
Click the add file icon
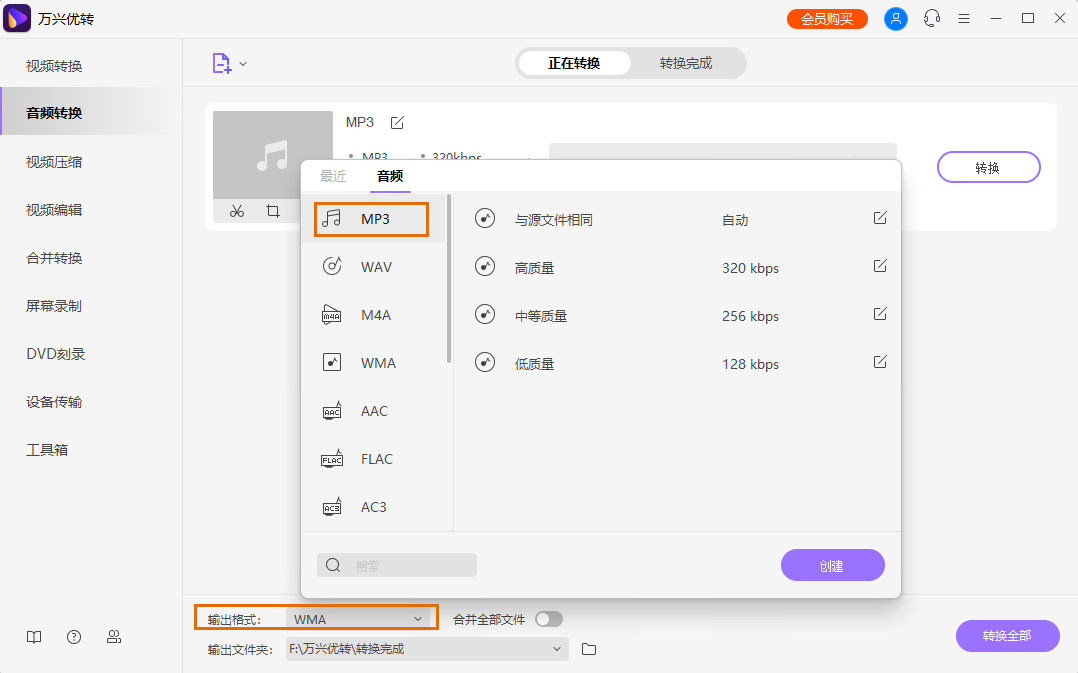(221, 63)
